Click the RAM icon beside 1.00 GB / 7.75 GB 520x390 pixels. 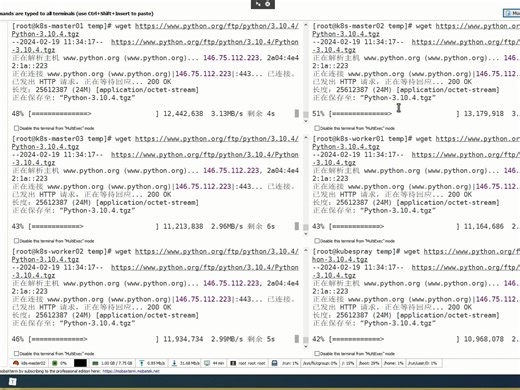point(95,363)
